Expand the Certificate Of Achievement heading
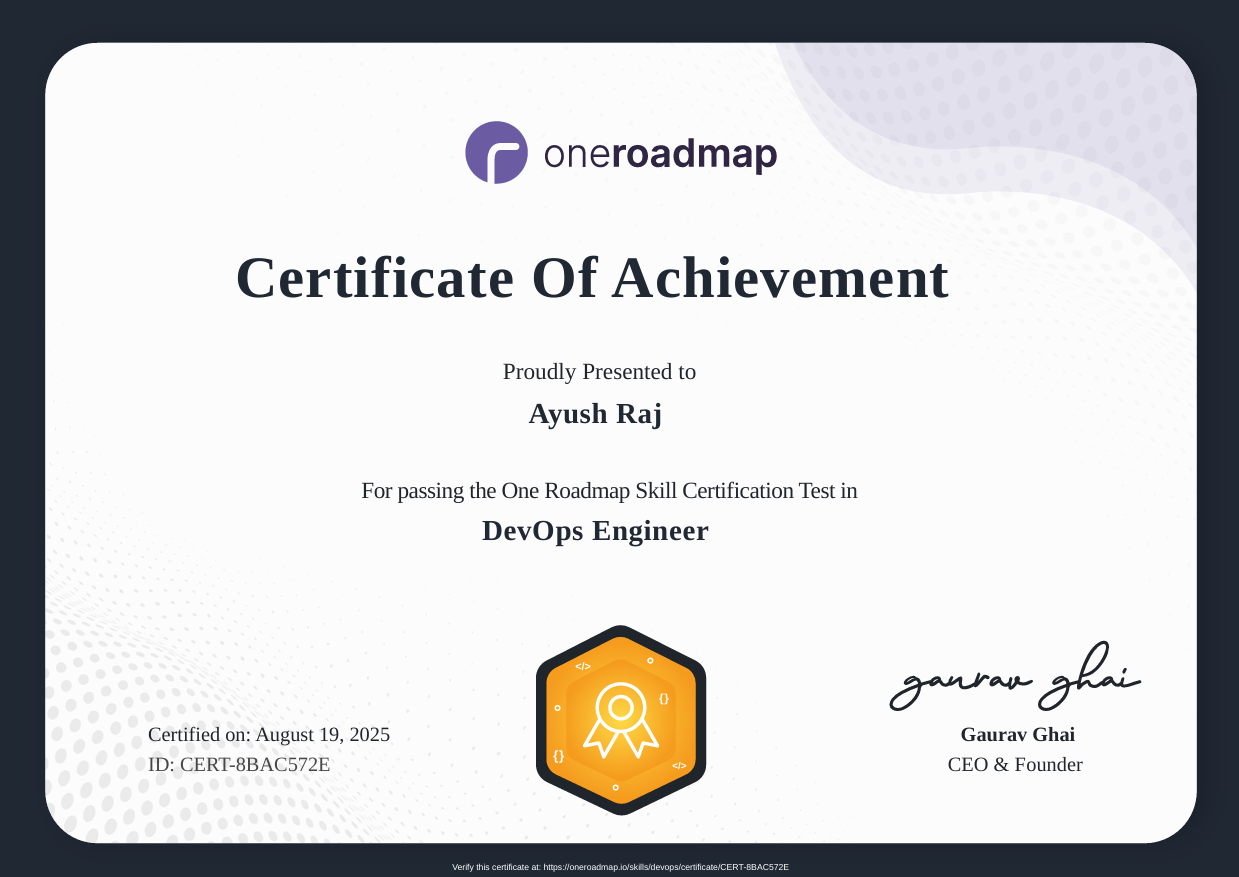This screenshot has height=877, width=1239. point(593,280)
